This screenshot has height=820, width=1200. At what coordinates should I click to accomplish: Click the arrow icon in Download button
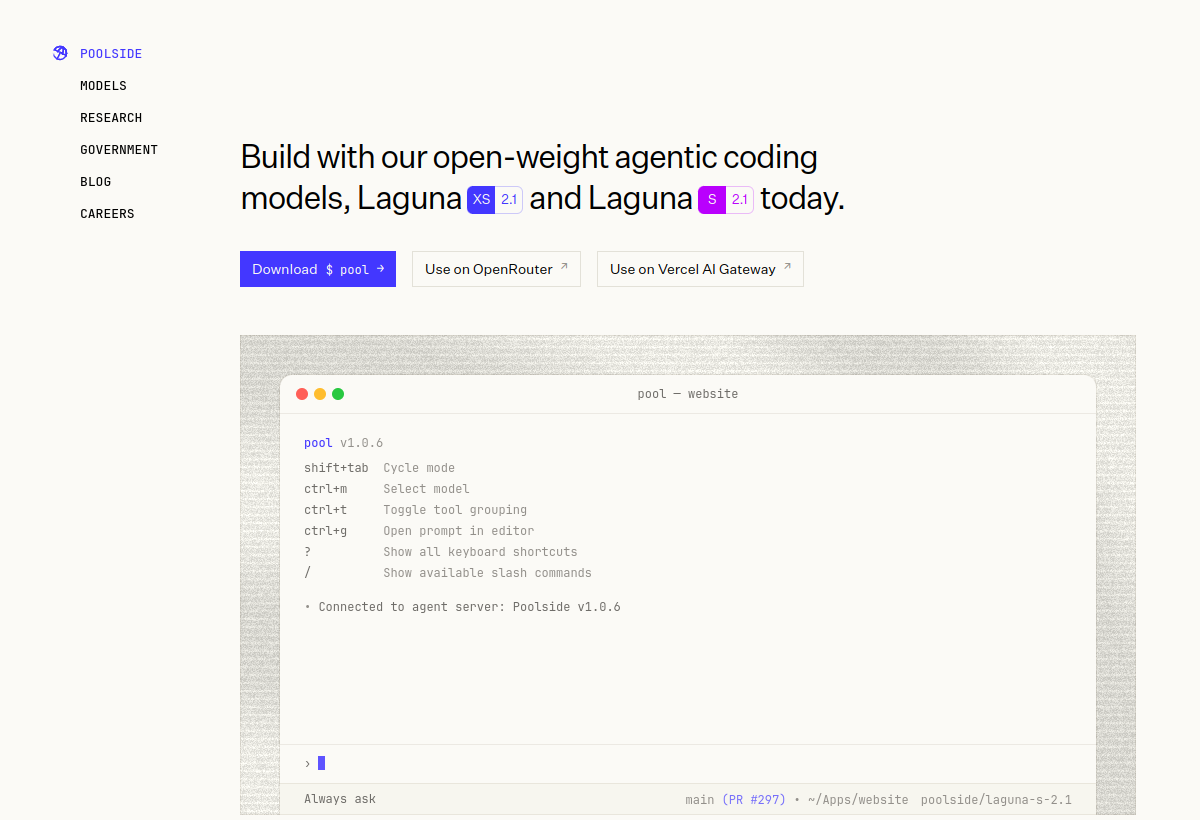(x=380, y=269)
